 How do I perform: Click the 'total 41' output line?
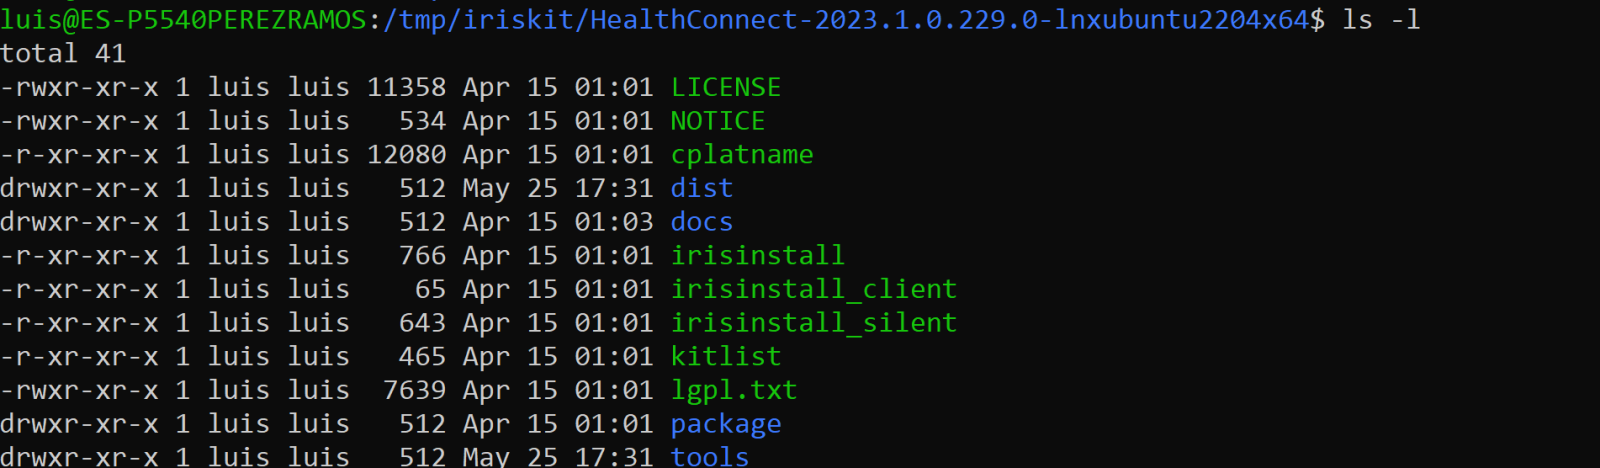pos(63,54)
